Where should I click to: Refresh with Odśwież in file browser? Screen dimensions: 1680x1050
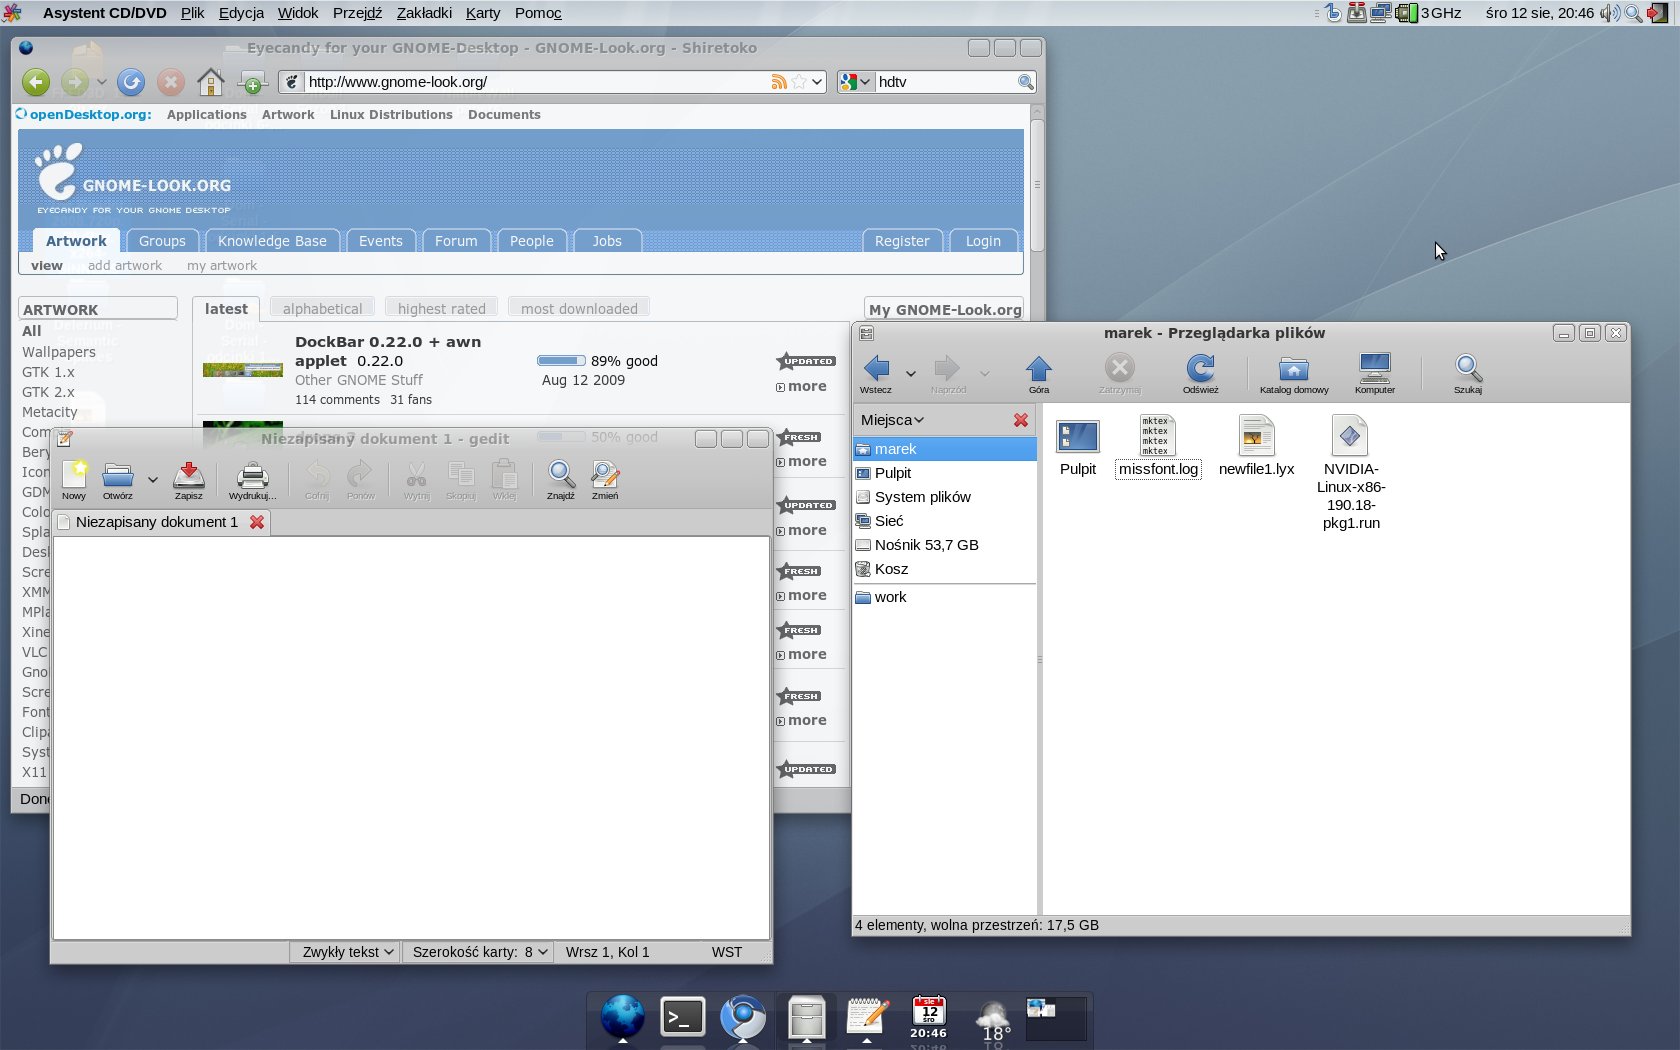(1200, 374)
